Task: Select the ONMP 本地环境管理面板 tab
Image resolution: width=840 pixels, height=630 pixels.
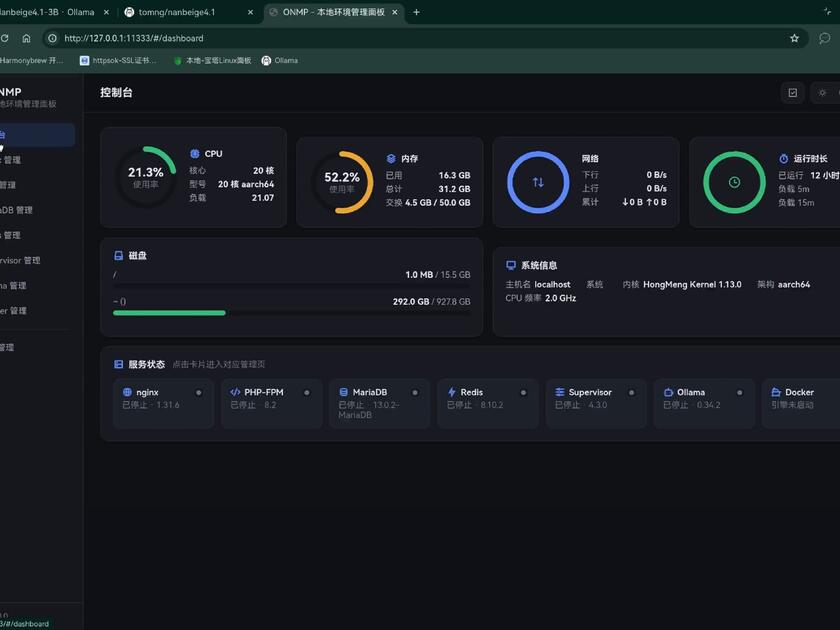Action: [334, 12]
